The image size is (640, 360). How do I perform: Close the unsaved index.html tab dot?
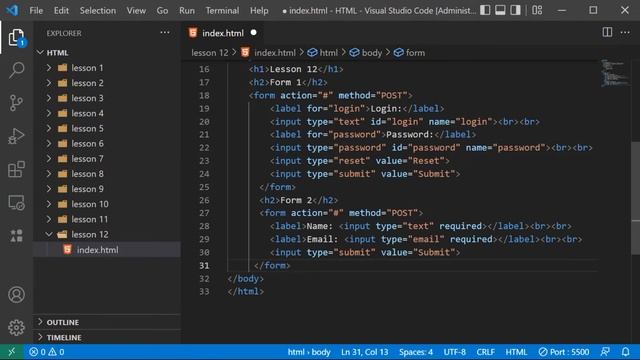[x=253, y=33]
